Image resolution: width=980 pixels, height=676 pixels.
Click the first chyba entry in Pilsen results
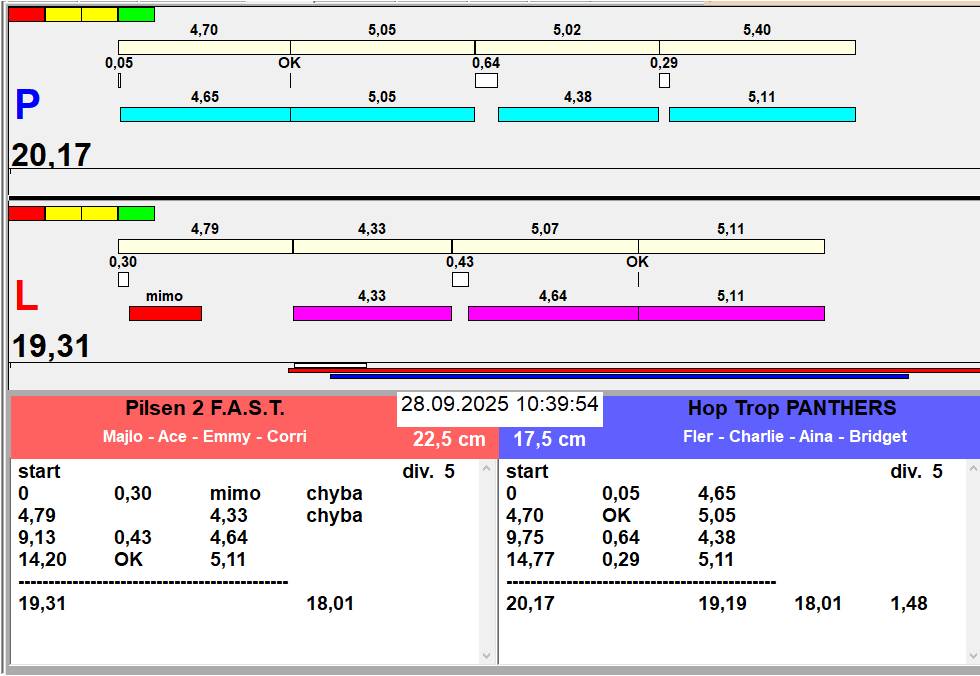pyautogui.click(x=334, y=494)
